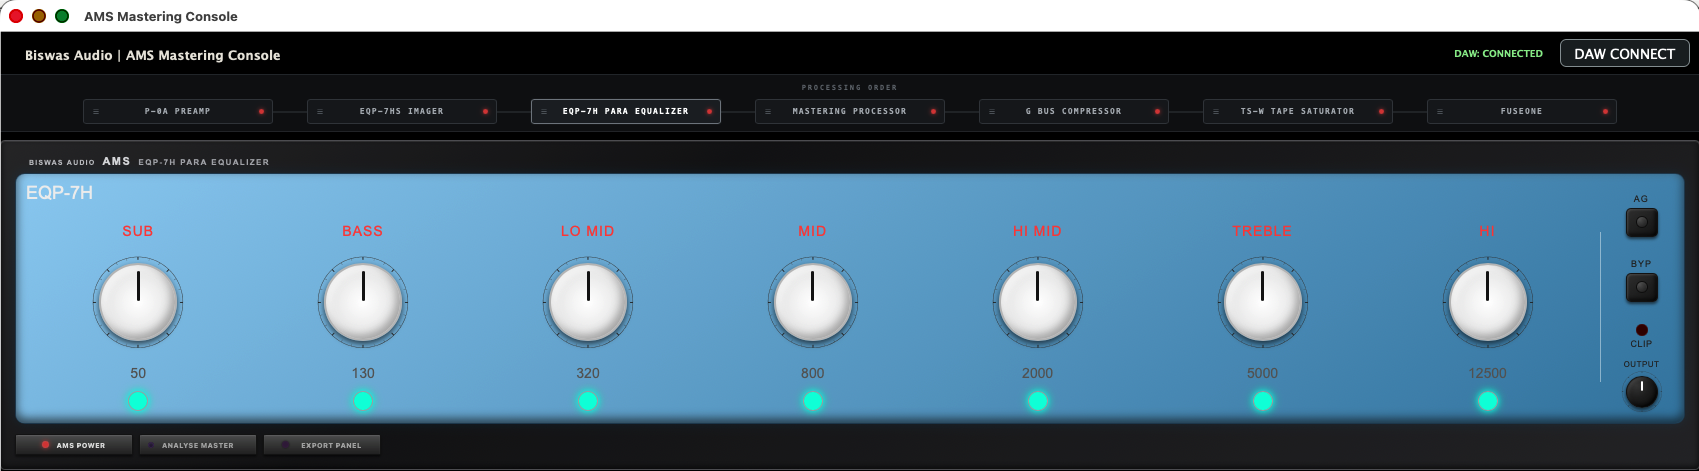Screen dimensions: 1699x471
Task: Maximize the AMS Mastering Console window
Action: click(x=62, y=16)
